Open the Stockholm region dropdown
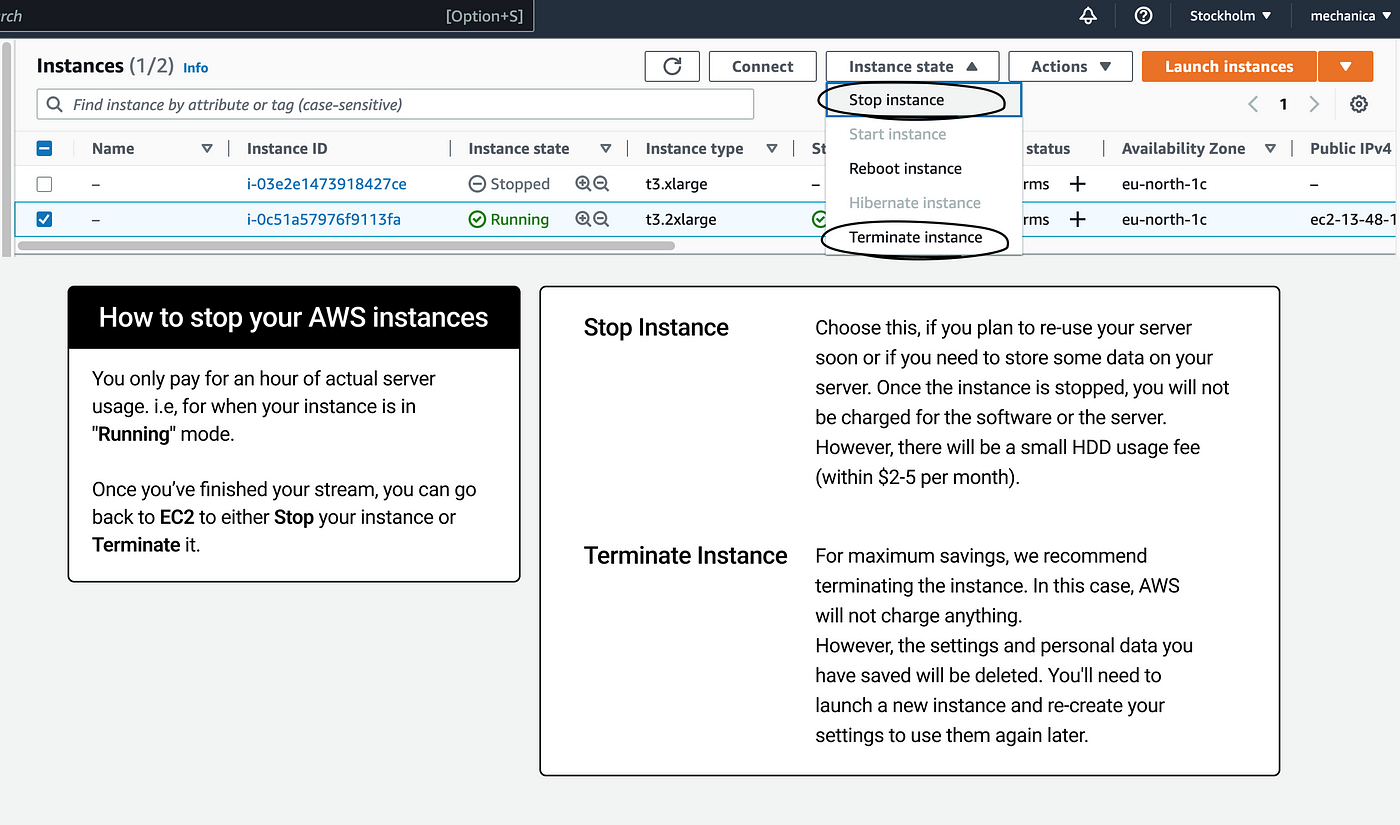This screenshot has width=1400, height=825. [x=1230, y=16]
